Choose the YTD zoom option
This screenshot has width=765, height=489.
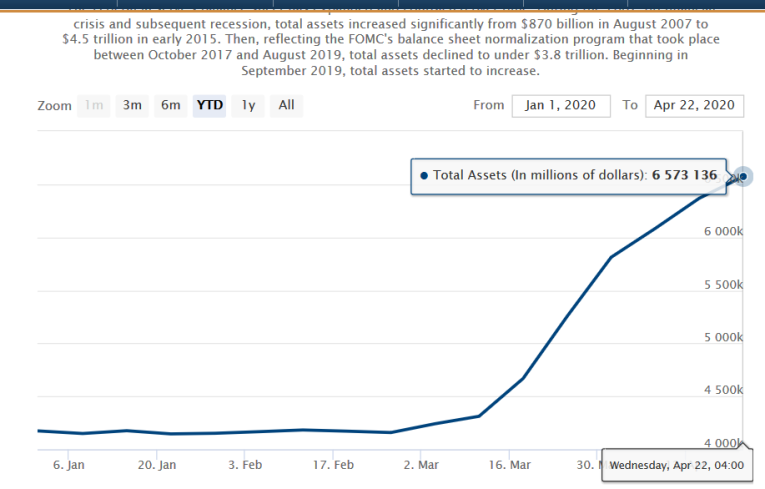pyautogui.click(x=210, y=105)
